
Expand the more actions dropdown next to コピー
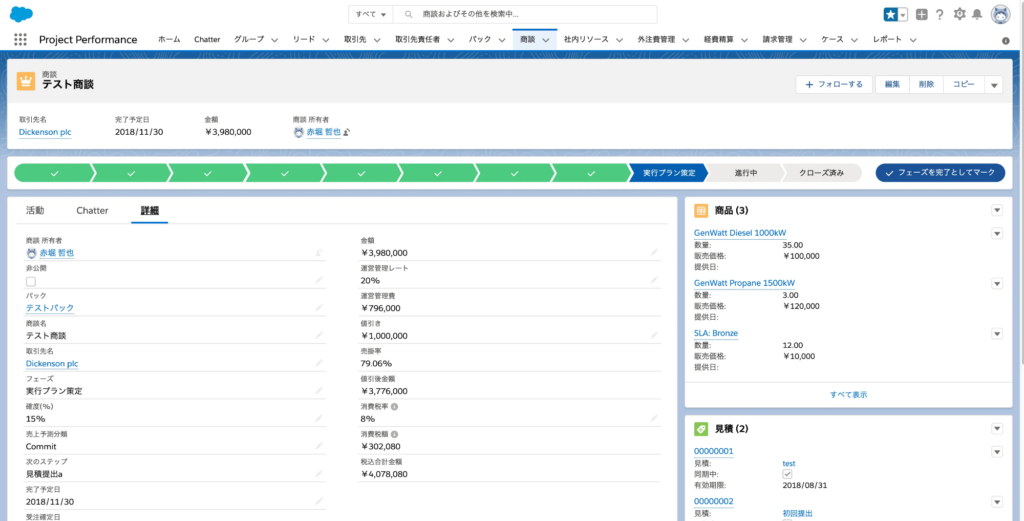pos(993,85)
